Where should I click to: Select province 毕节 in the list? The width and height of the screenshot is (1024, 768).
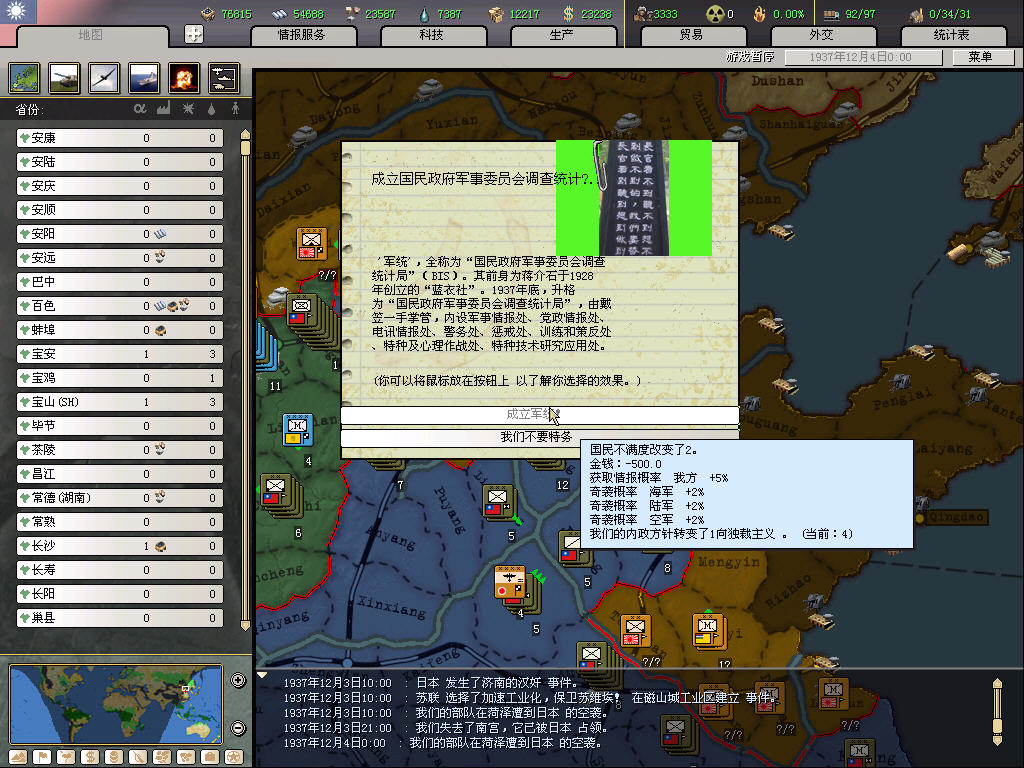(120, 426)
